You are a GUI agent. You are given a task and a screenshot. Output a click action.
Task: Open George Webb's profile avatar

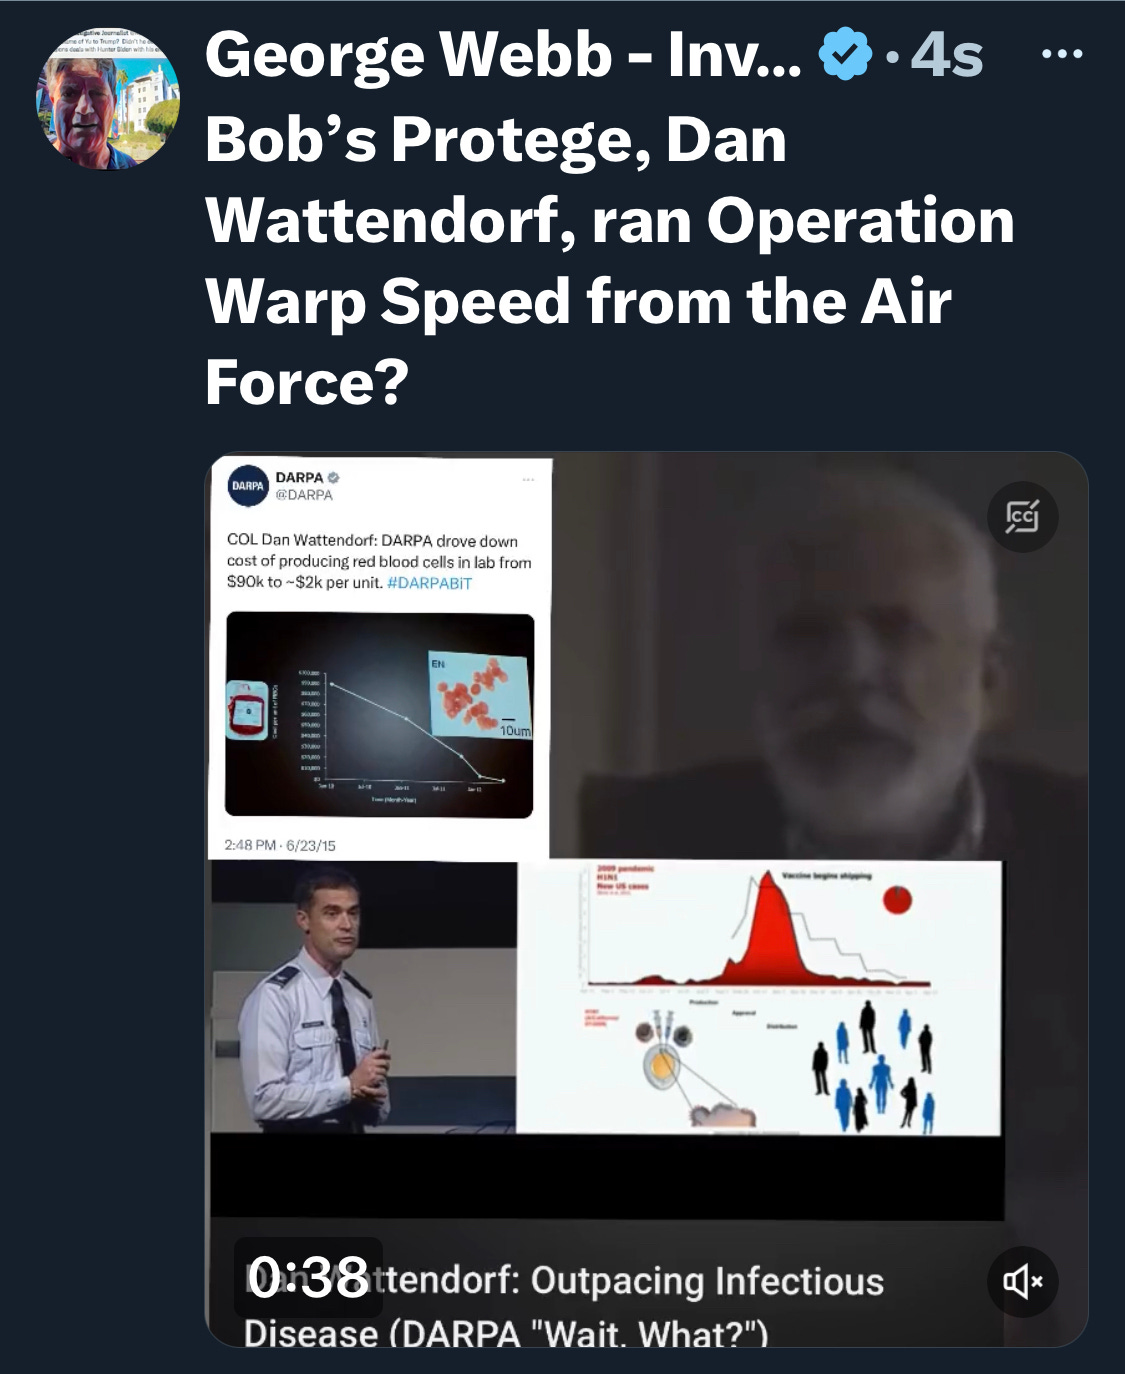[108, 98]
